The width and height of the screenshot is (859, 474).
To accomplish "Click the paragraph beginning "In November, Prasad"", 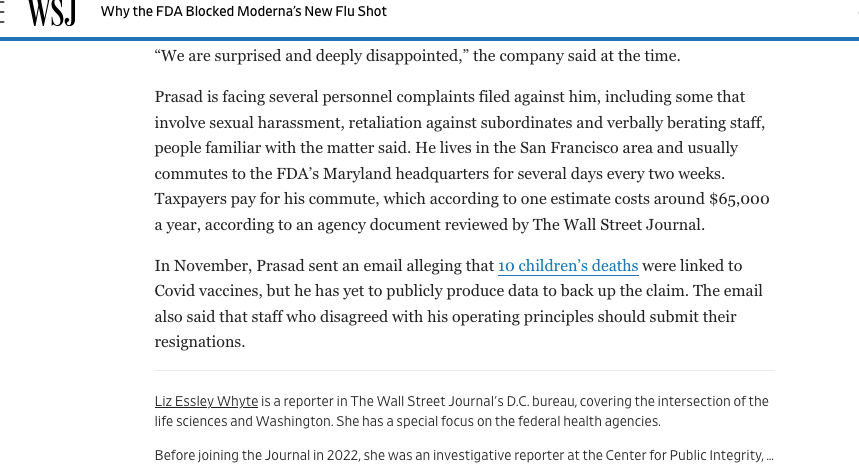I will pos(458,303).
